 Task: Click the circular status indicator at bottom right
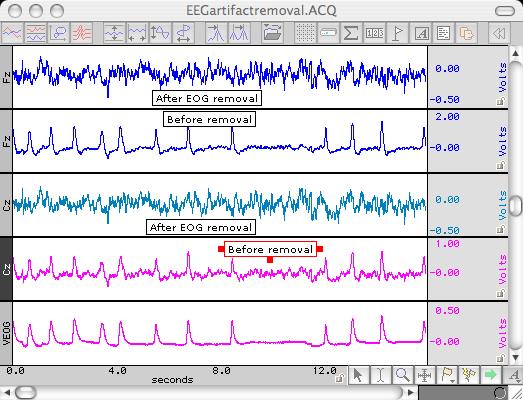499,393
